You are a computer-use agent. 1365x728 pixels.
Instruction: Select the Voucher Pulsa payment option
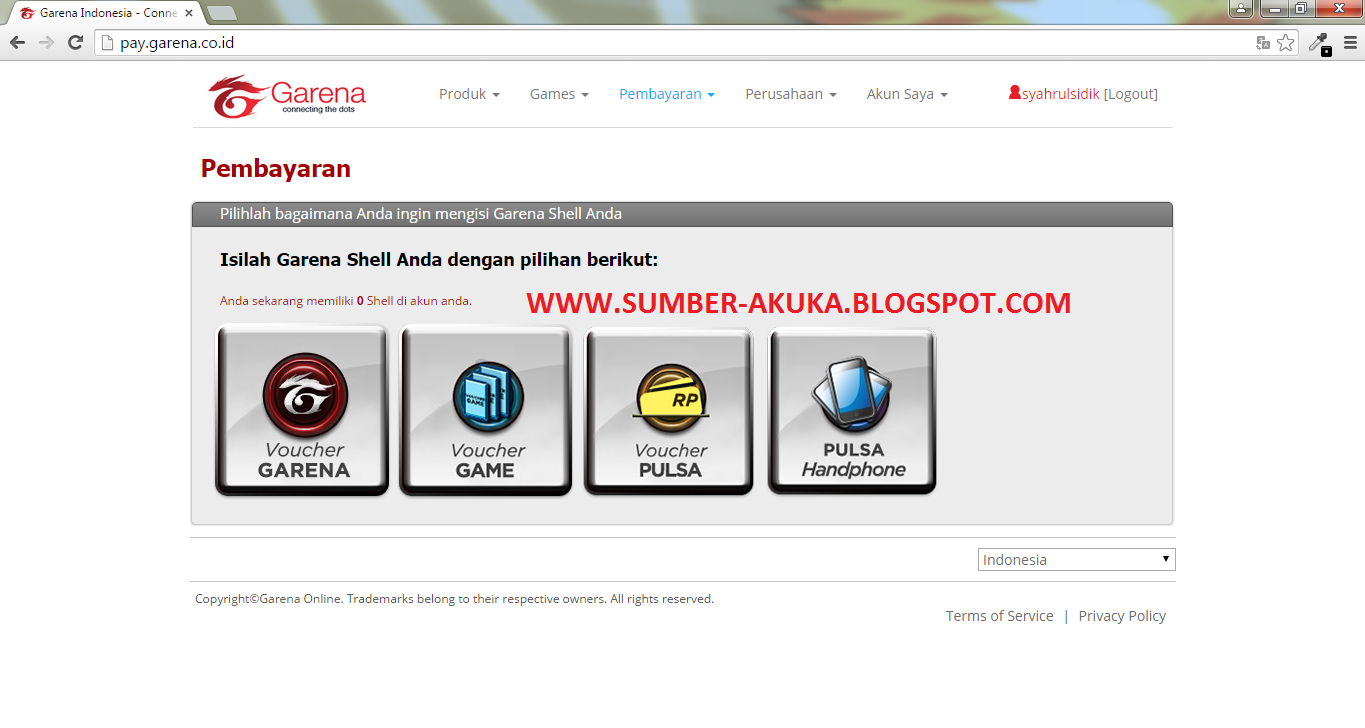[669, 411]
